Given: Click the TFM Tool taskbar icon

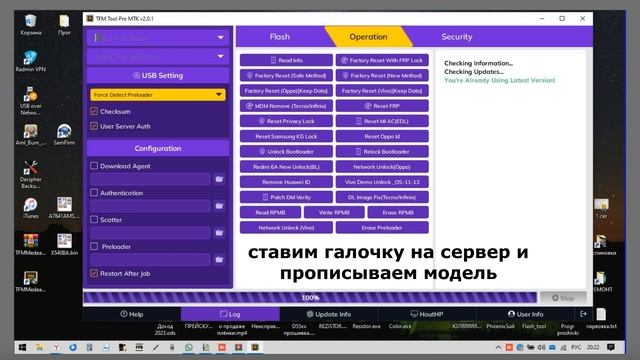Looking at the screenshot, I should 255,347.
